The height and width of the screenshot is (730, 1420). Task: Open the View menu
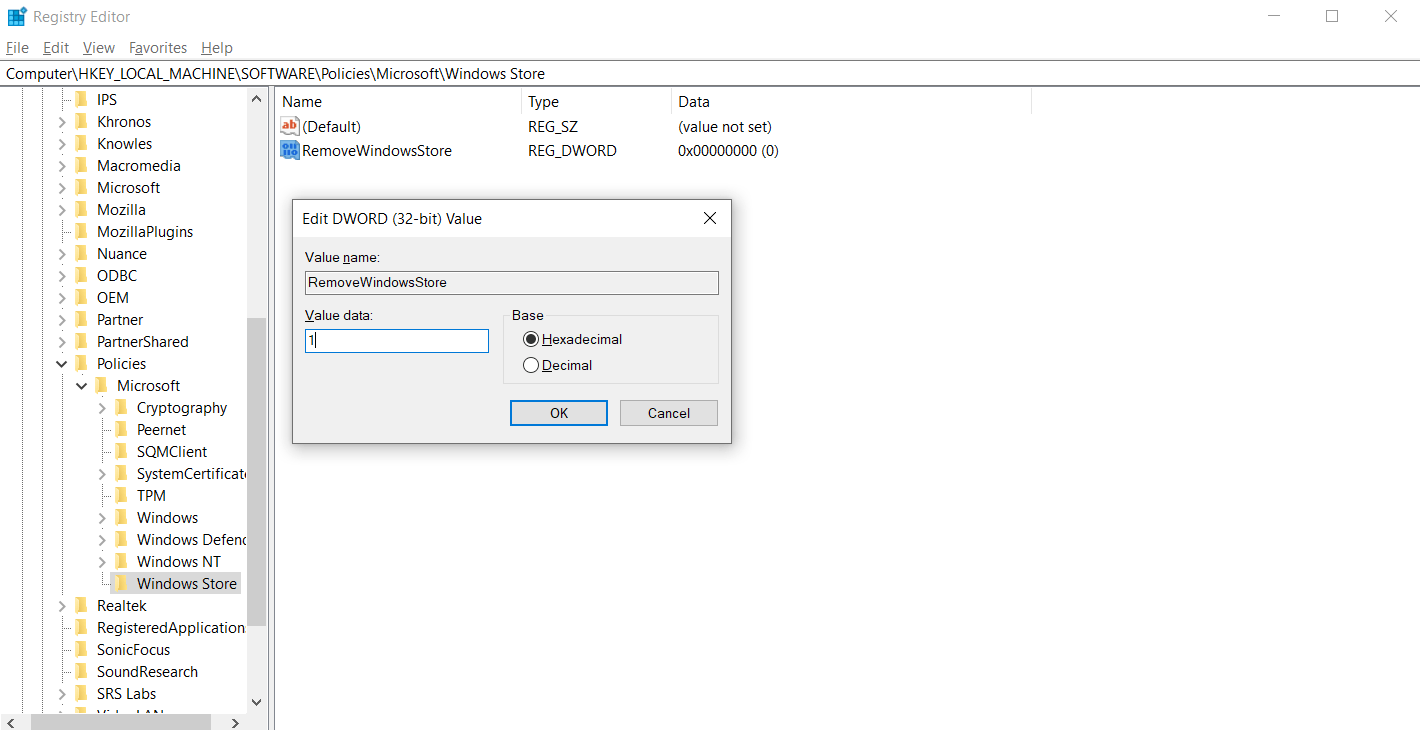(x=99, y=47)
